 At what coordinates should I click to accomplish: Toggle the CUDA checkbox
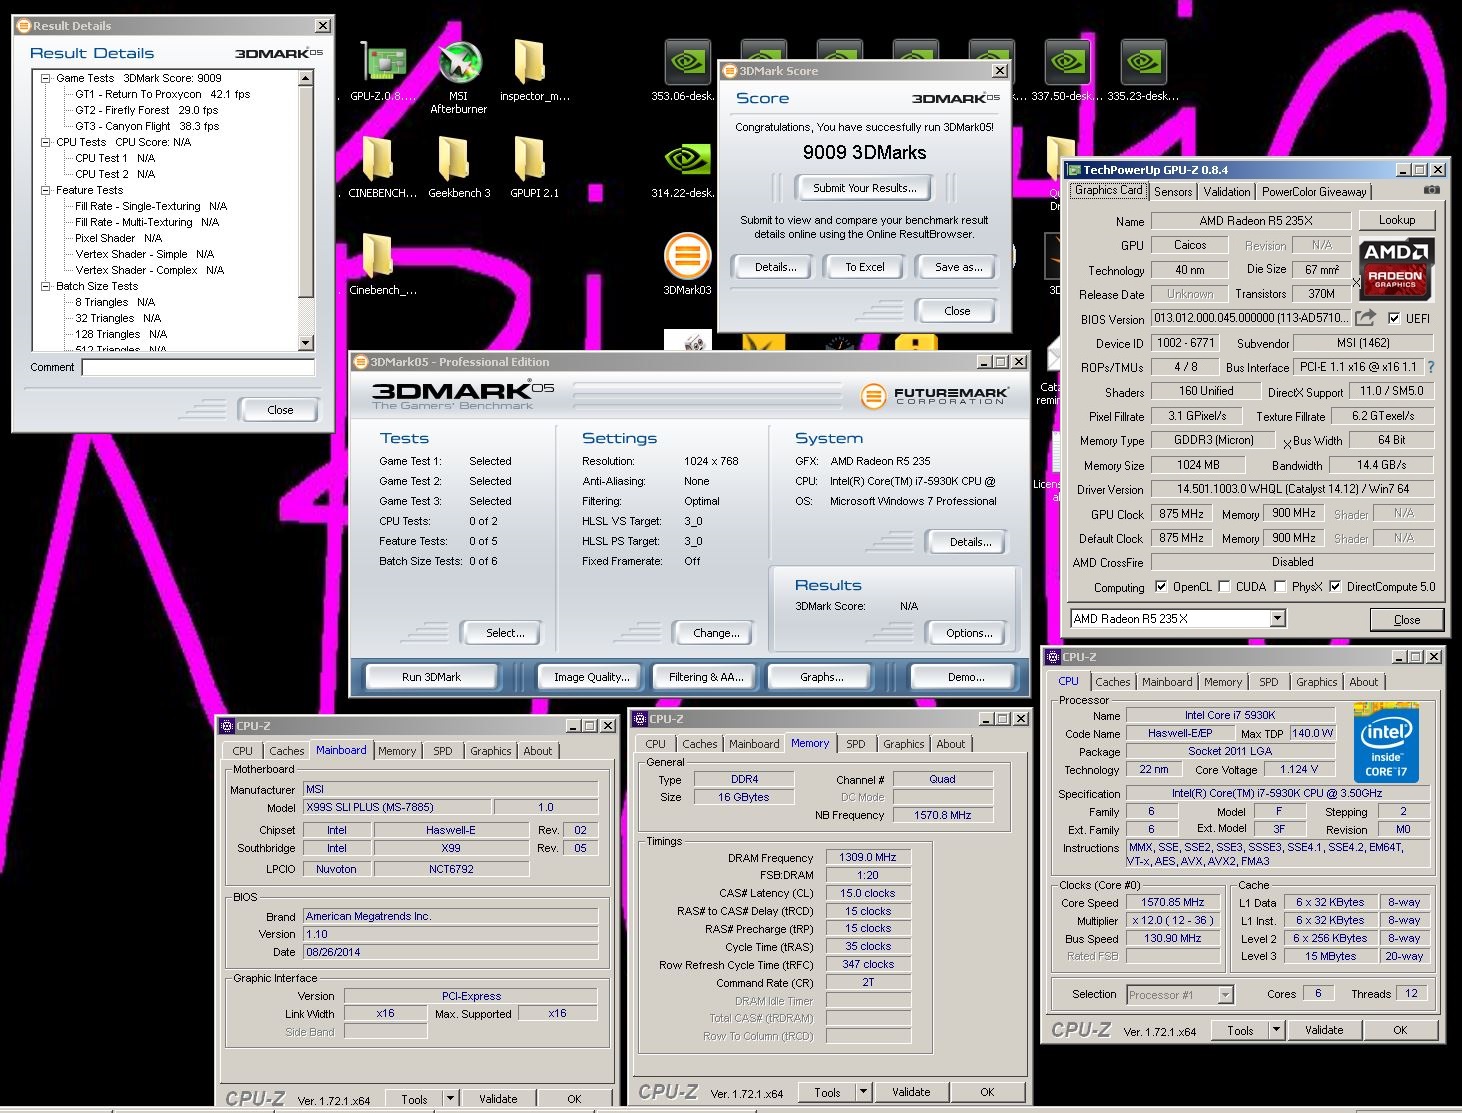click(x=1224, y=587)
